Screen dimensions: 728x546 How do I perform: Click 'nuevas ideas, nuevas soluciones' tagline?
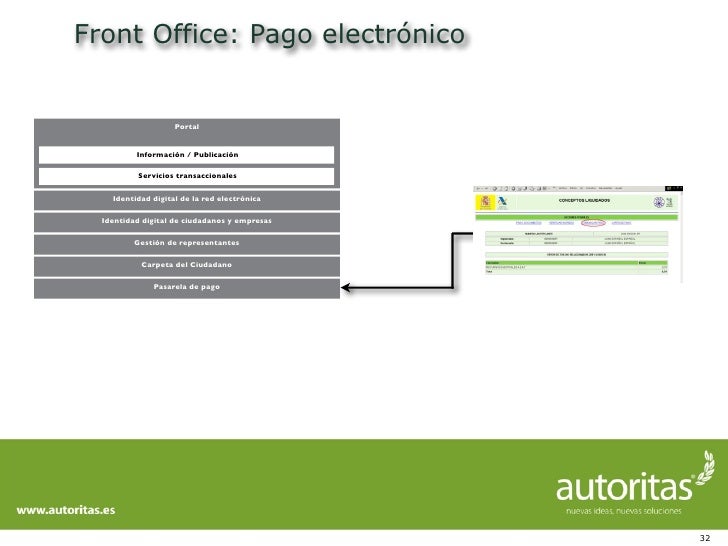624,511
